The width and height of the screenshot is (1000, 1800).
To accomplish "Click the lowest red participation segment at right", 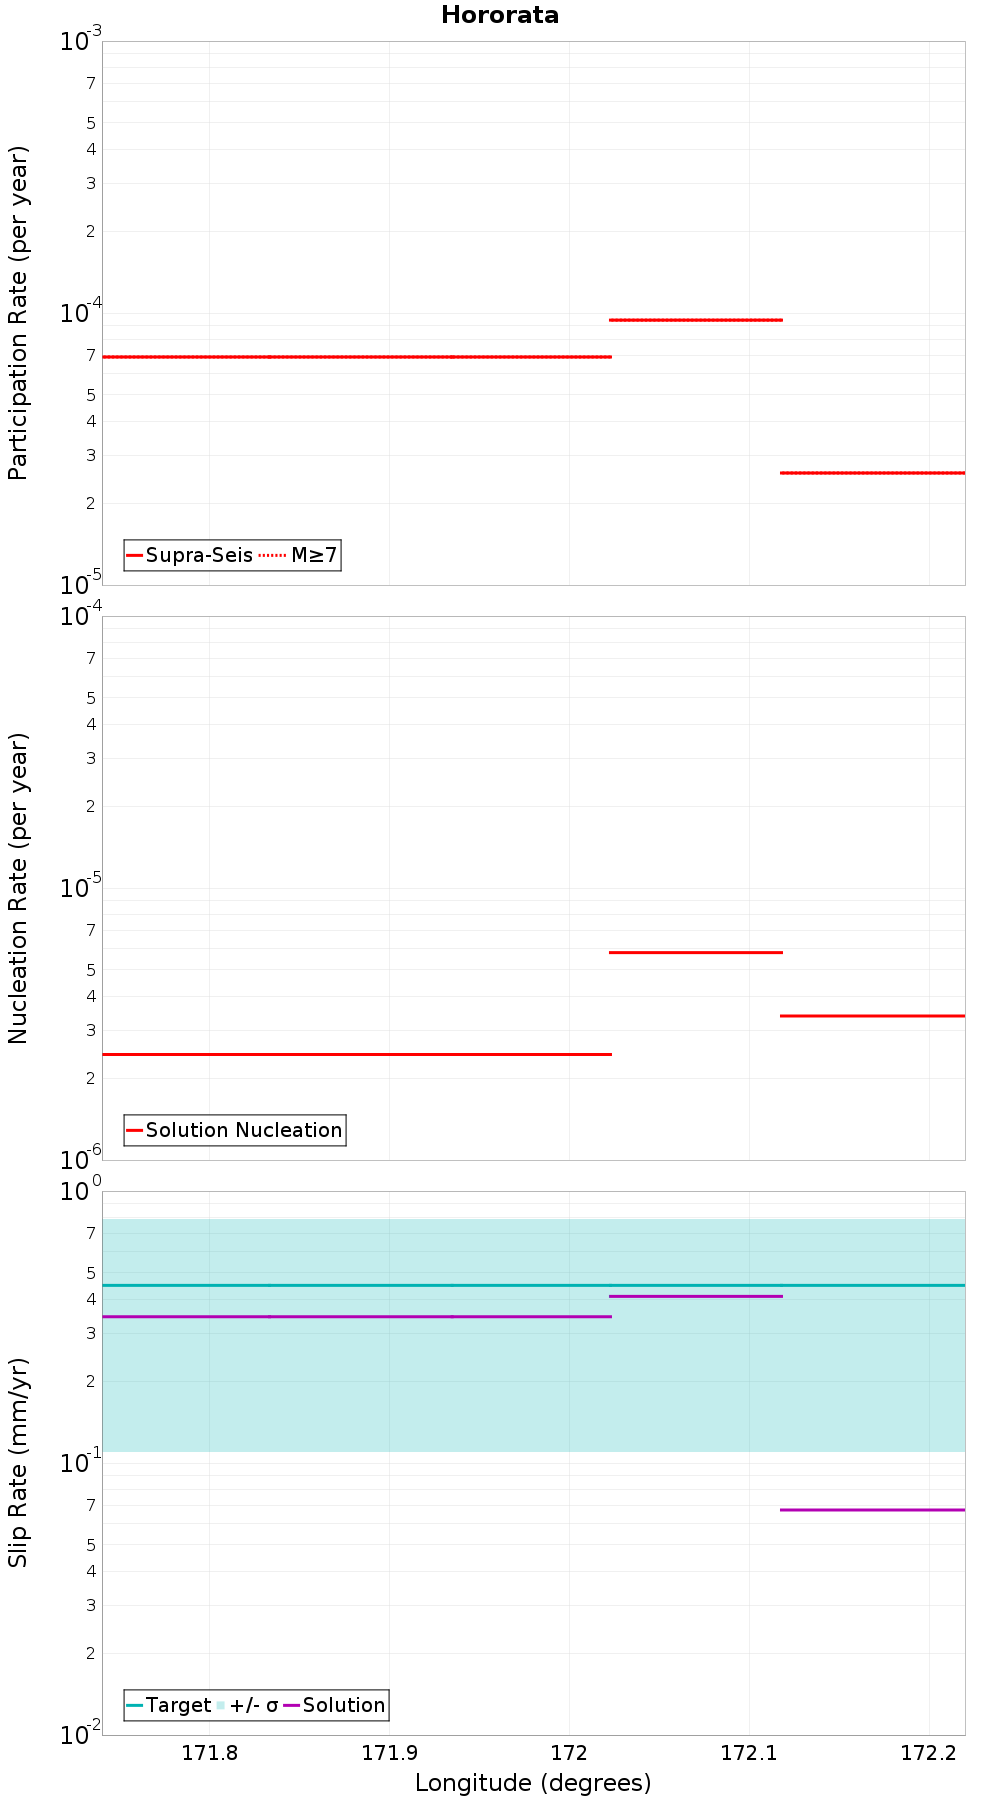I will (872, 472).
